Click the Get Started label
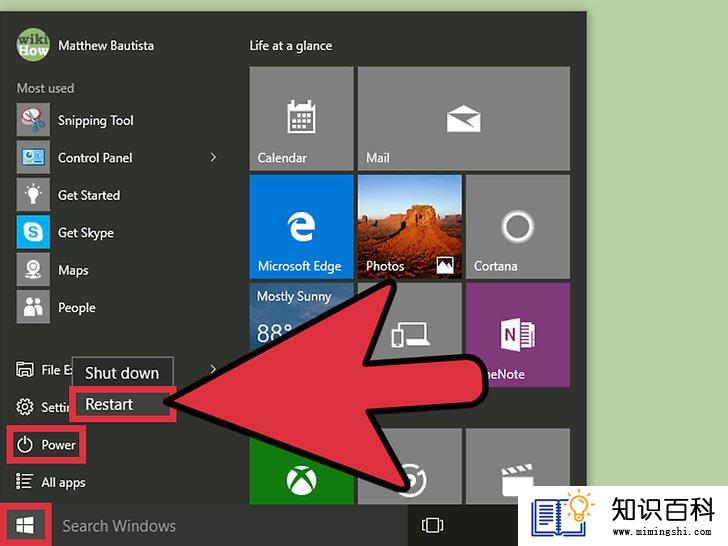The image size is (728, 546). [89, 195]
